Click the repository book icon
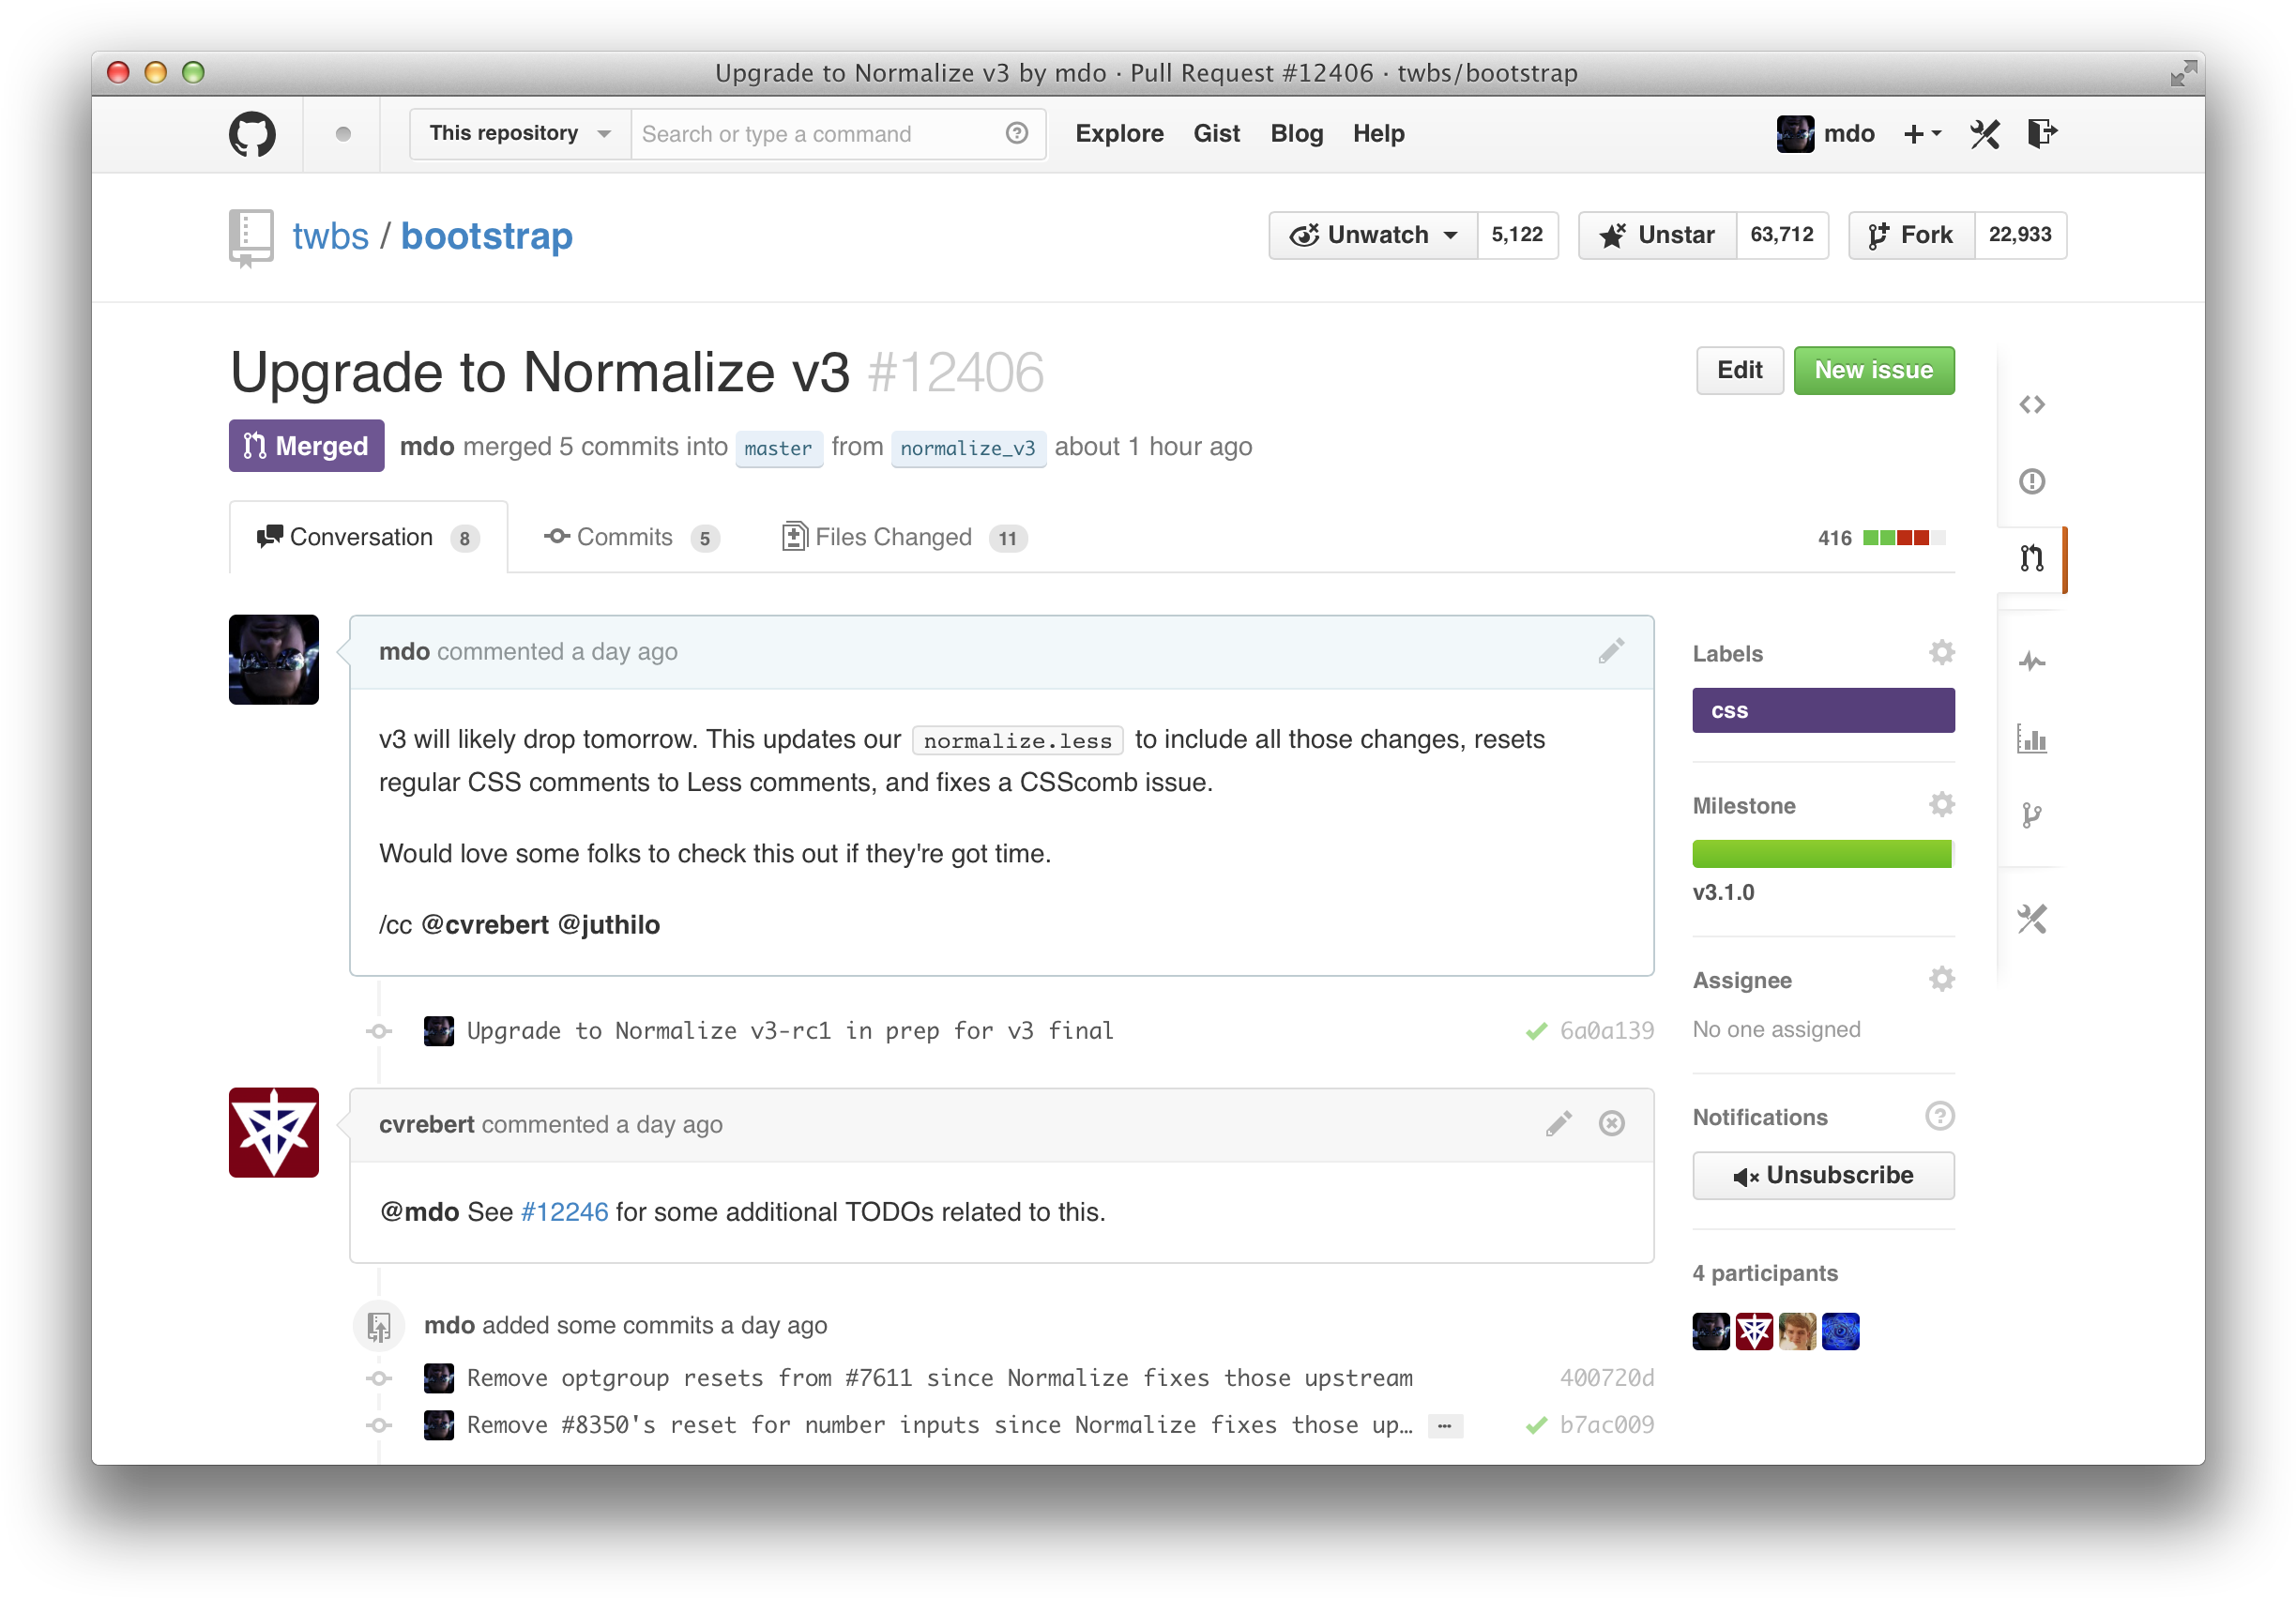Viewport: 2296px width, 1598px height. coord(251,237)
